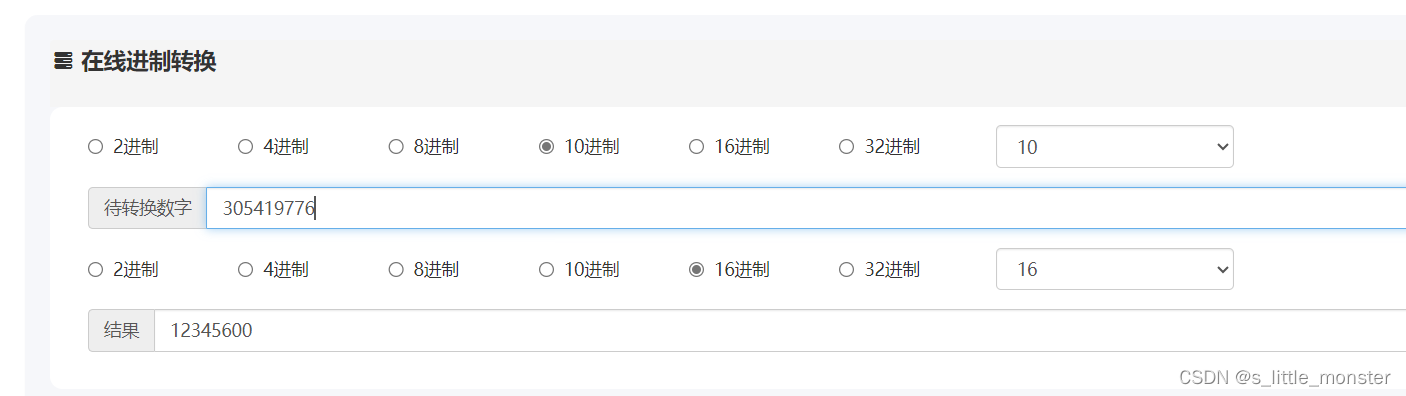Image resolution: width=1406 pixels, height=396 pixels.
Task: Select target 8进制 radio button
Action: [x=396, y=269]
